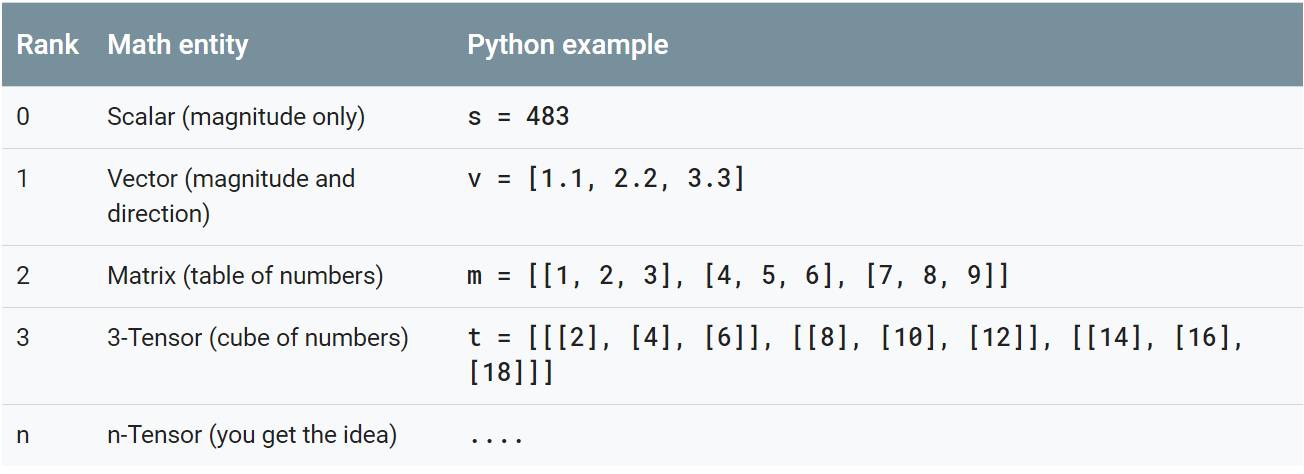Click the matrix m code example
This screenshot has height=474, width=1304.
coord(738,276)
